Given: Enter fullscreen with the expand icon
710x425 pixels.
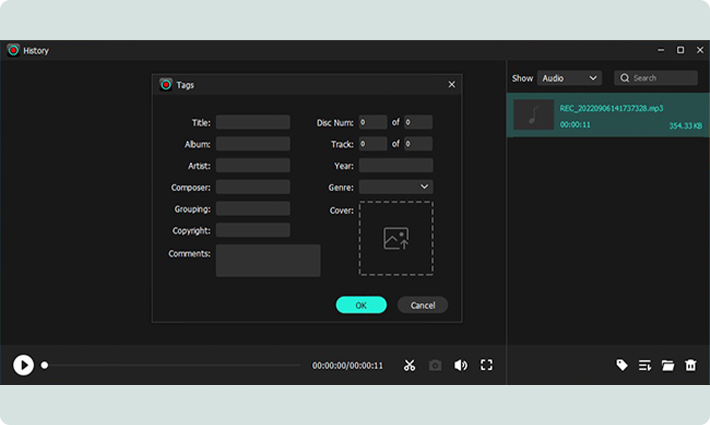Looking at the screenshot, I should coord(487,365).
